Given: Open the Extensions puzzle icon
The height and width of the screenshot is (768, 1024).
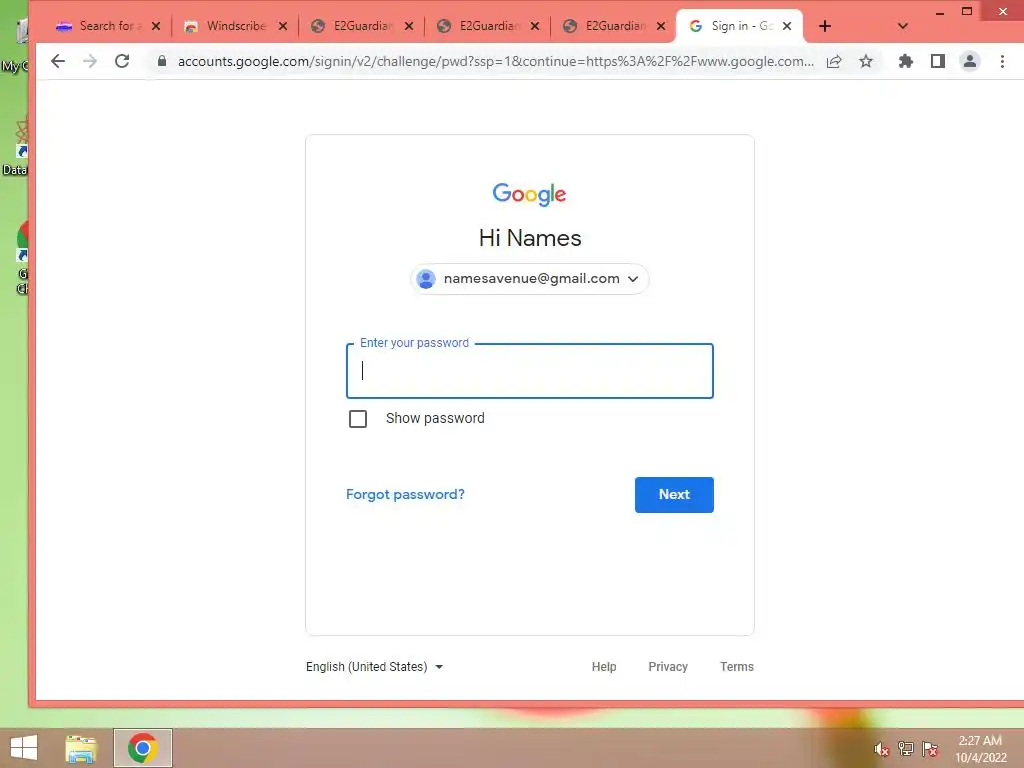Looking at the screenshot, I should (x=906, y=61).
